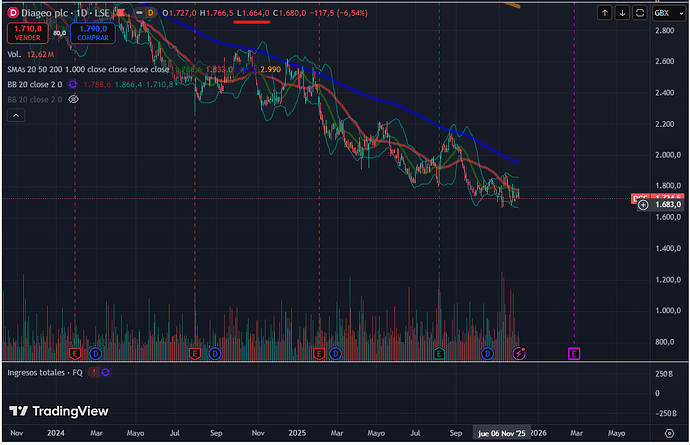Click the 2.800 price scale label
This screenshot has height=445, width=690.
pyautogui.click(x=664, y=30)
